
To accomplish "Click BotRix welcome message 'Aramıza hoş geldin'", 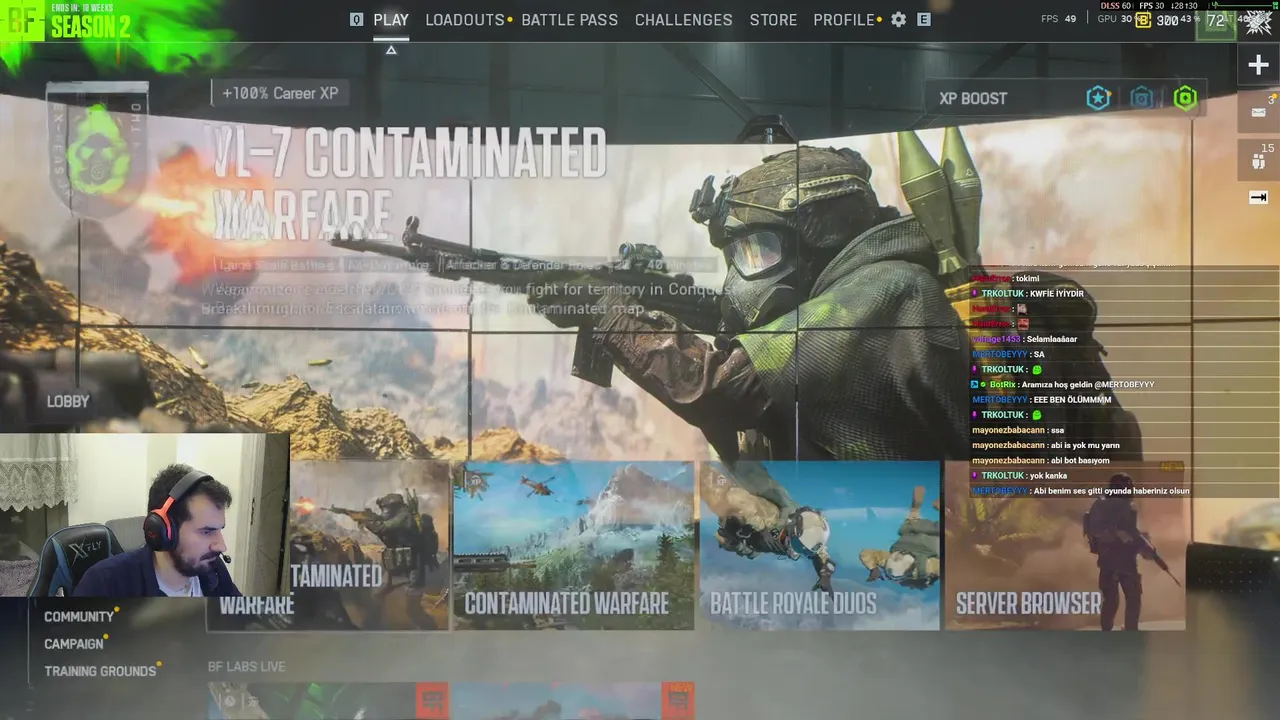I will click(1087, 385).
